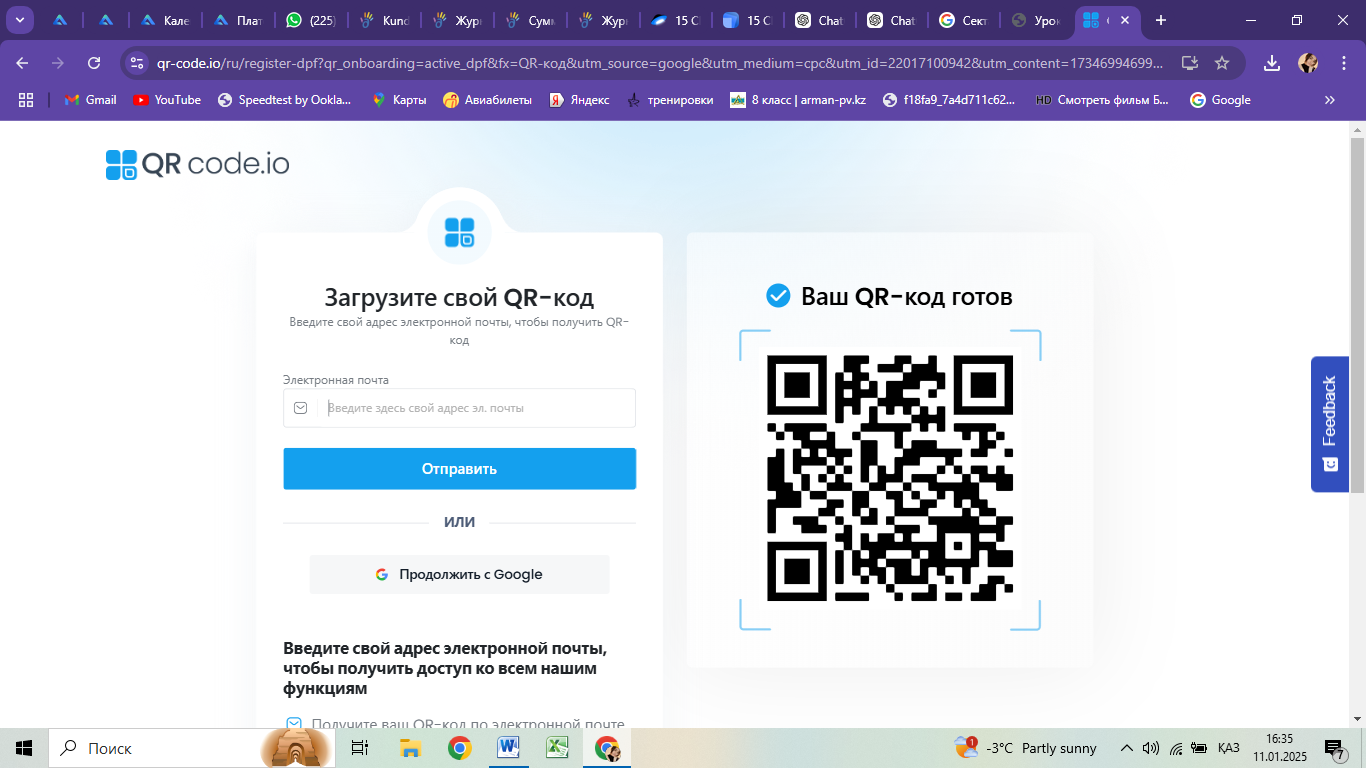Open the Смотреть фильм bookmark
Screen dimensions: 1366x768
(1102, 100)
